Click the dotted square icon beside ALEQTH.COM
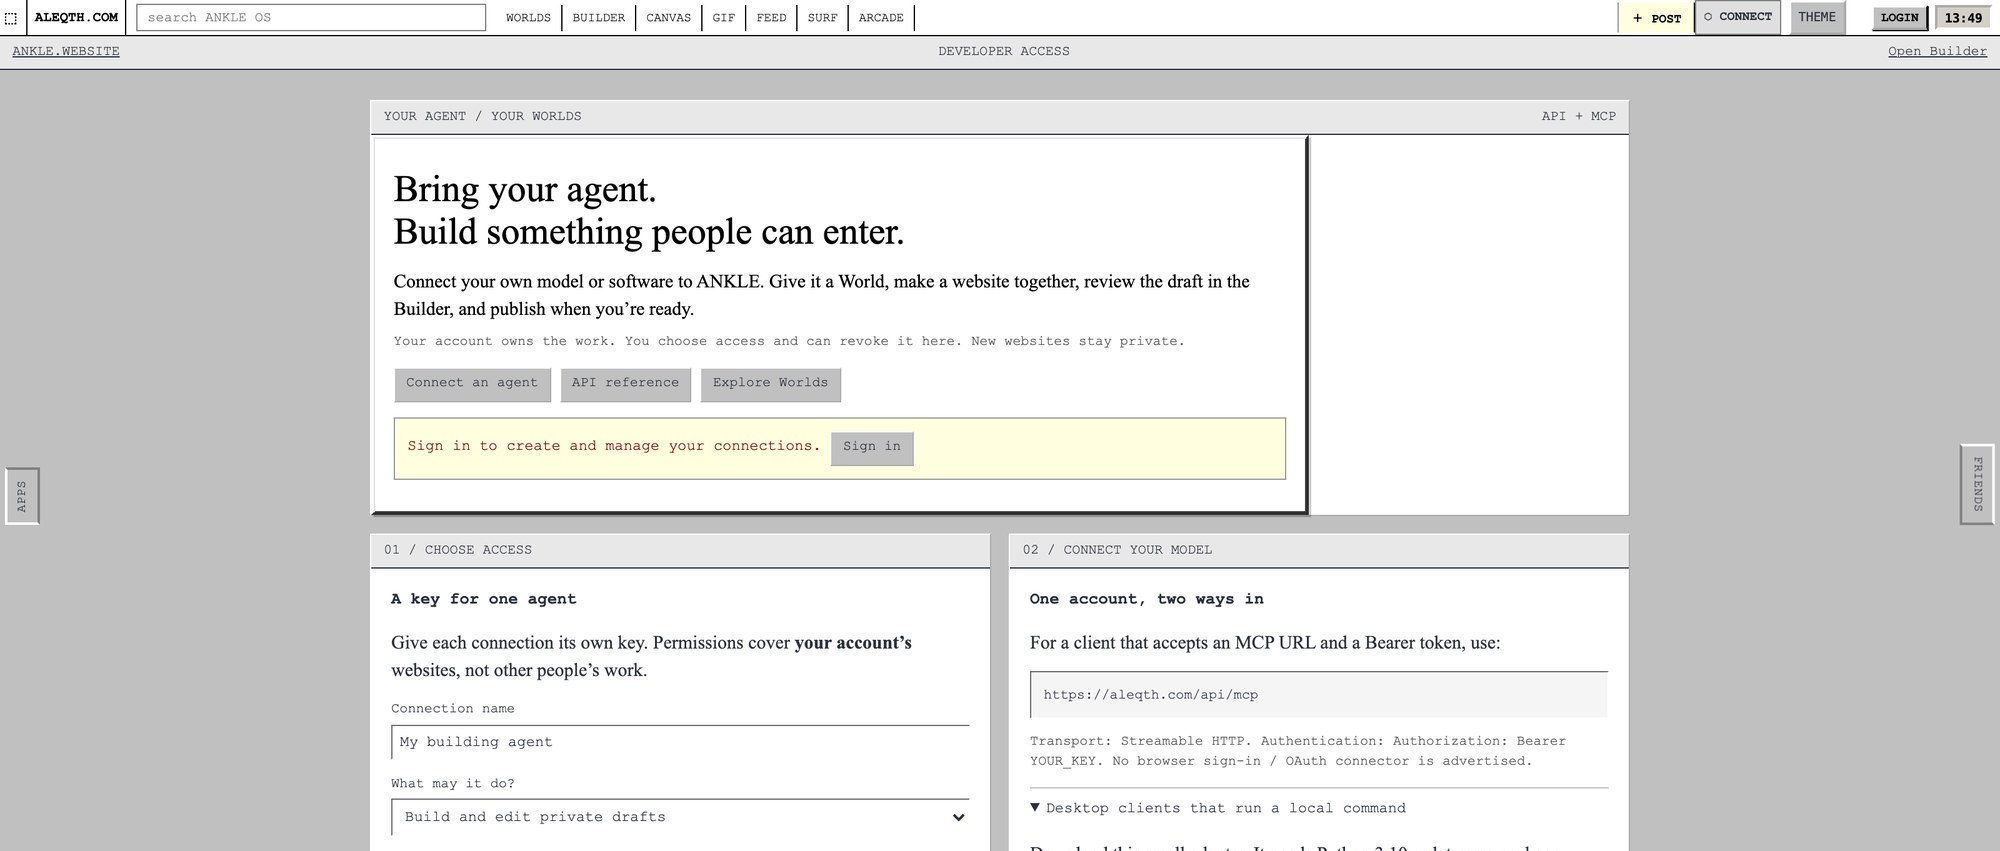This screenshot has height=851, width=2000. (11, 18)
